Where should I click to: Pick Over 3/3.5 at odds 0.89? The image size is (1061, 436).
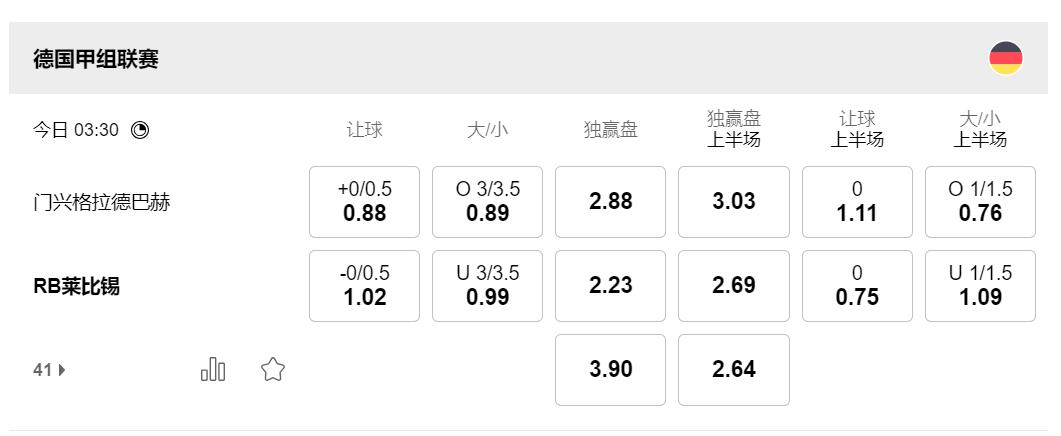pyautogui.click(x=487, y=202)
